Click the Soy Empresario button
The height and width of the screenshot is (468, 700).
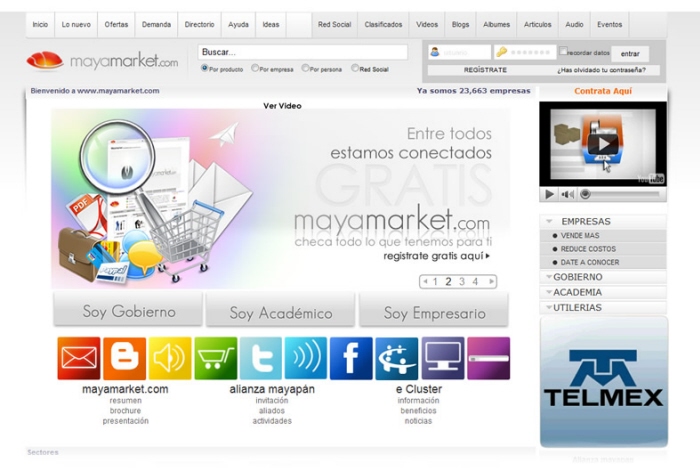(x=434, y=311)
